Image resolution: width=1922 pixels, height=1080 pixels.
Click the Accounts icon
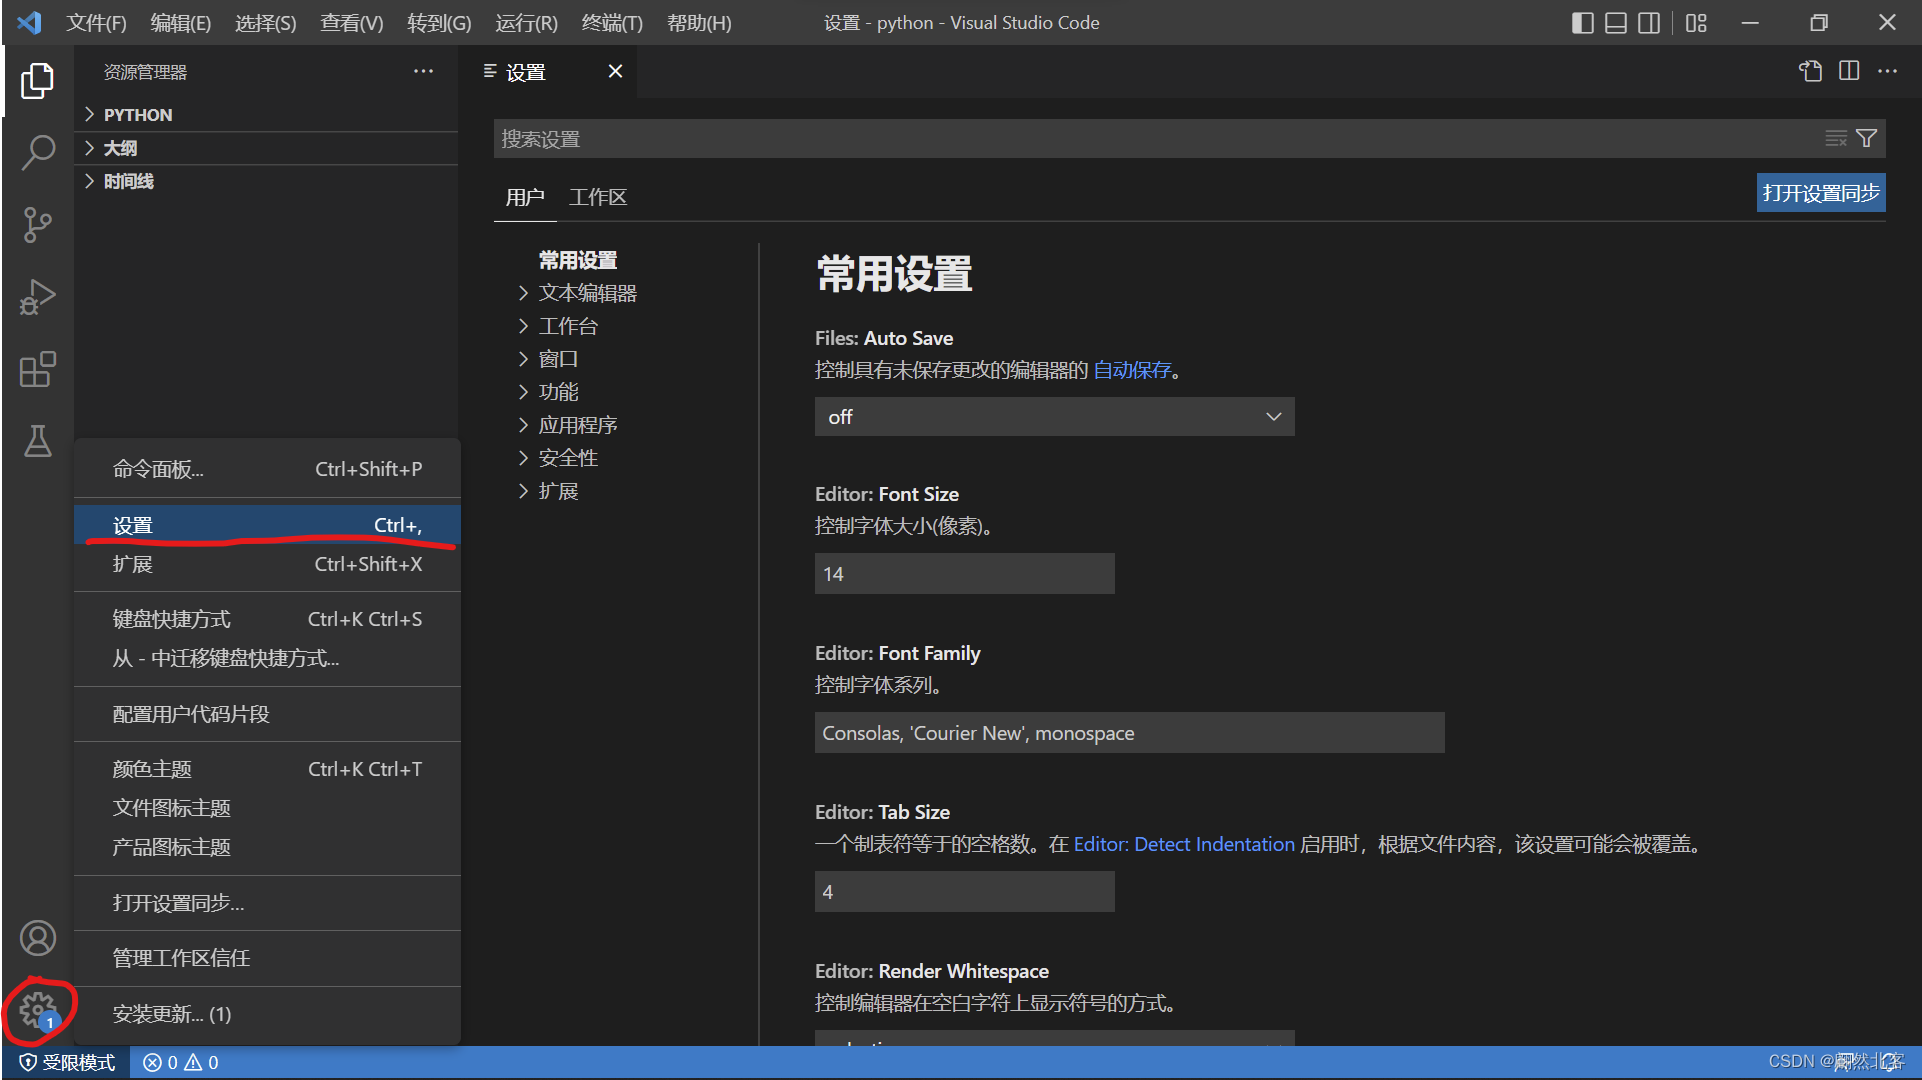(38, 938)
